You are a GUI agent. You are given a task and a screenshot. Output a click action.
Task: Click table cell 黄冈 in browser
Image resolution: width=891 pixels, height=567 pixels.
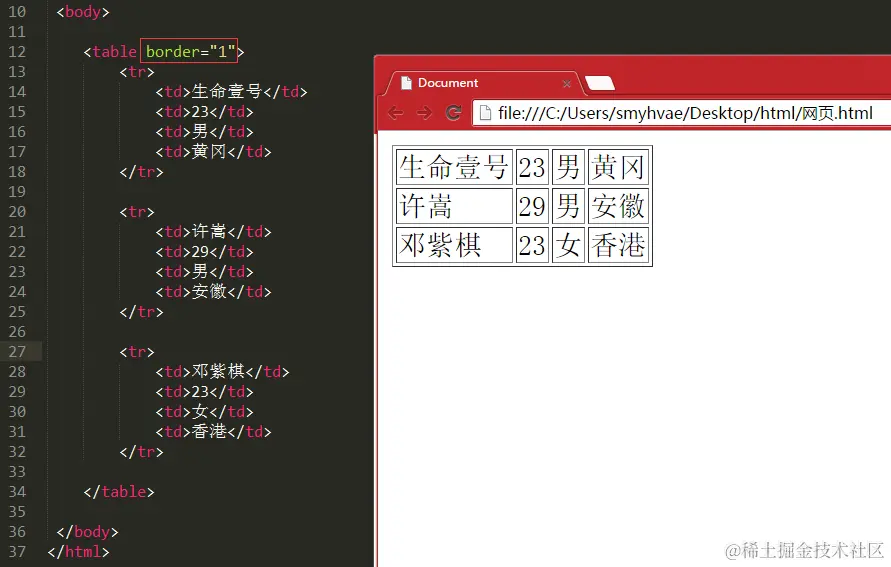coord(618,167)
